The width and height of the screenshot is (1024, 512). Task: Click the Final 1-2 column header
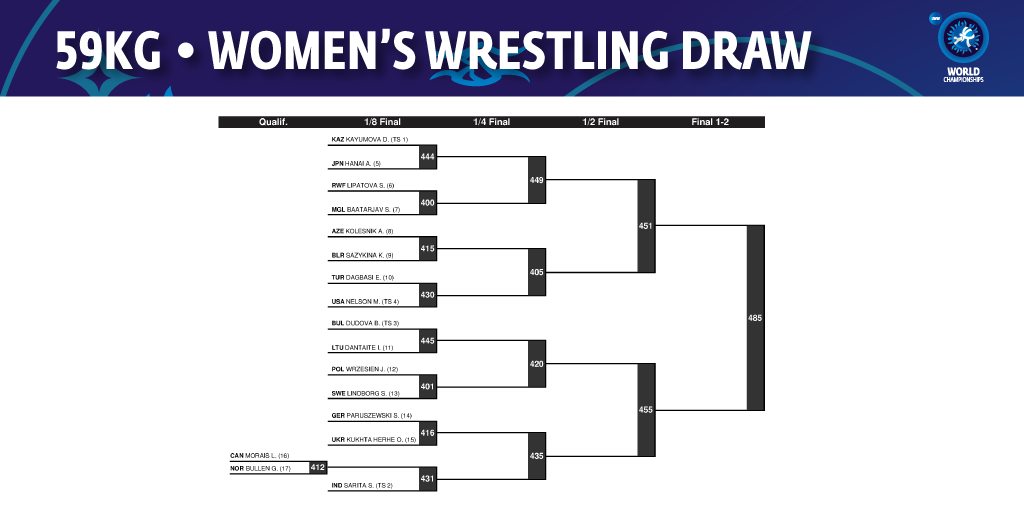(710, 122)
